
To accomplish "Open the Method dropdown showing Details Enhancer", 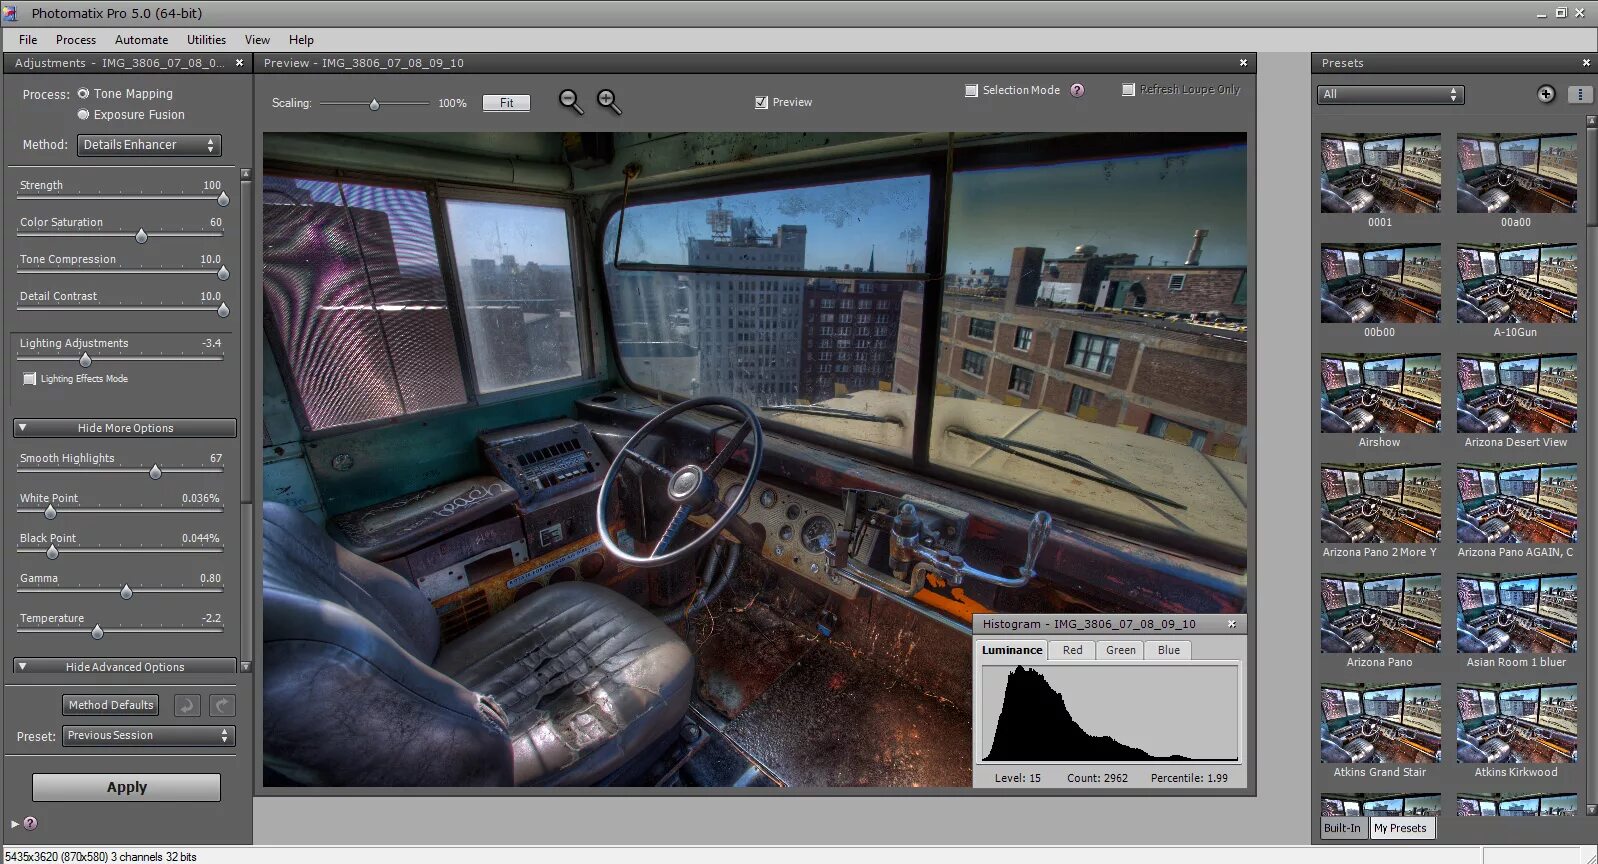I will point(149,145).
